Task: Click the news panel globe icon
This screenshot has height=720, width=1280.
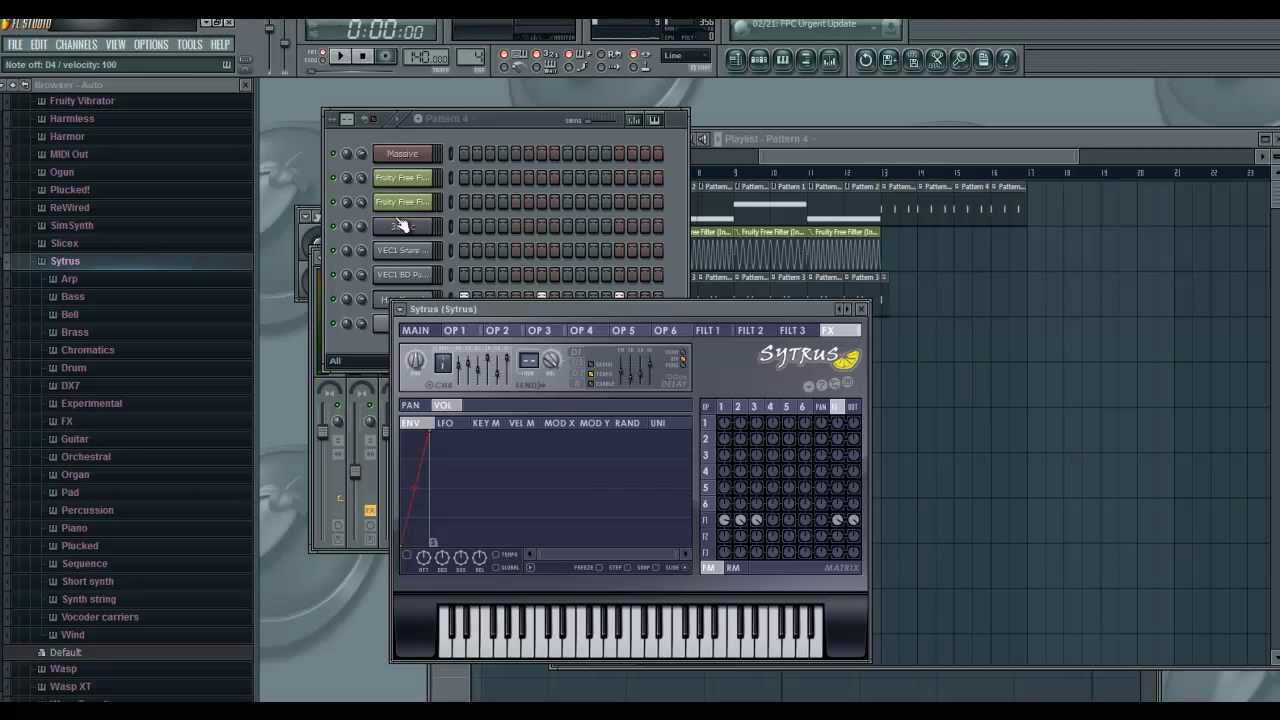Action: [x=740, y=25]
